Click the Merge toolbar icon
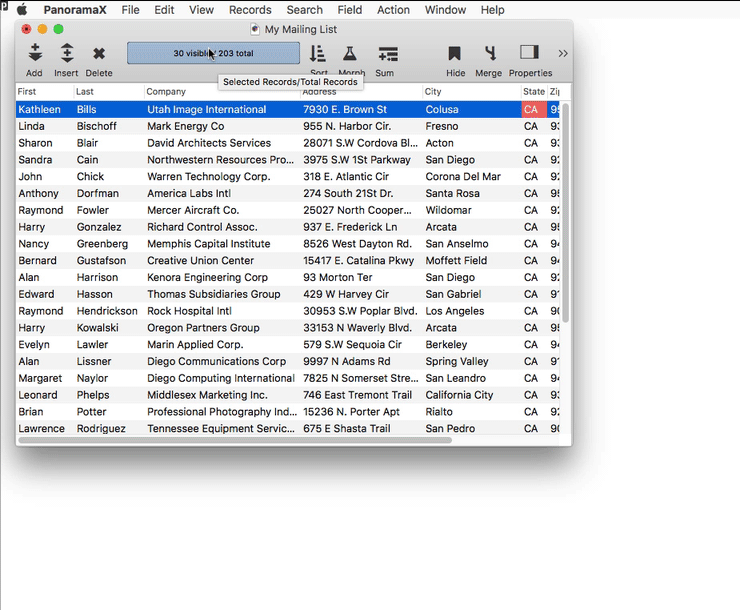The image size is (740, 610). click(x=489, y=54)
